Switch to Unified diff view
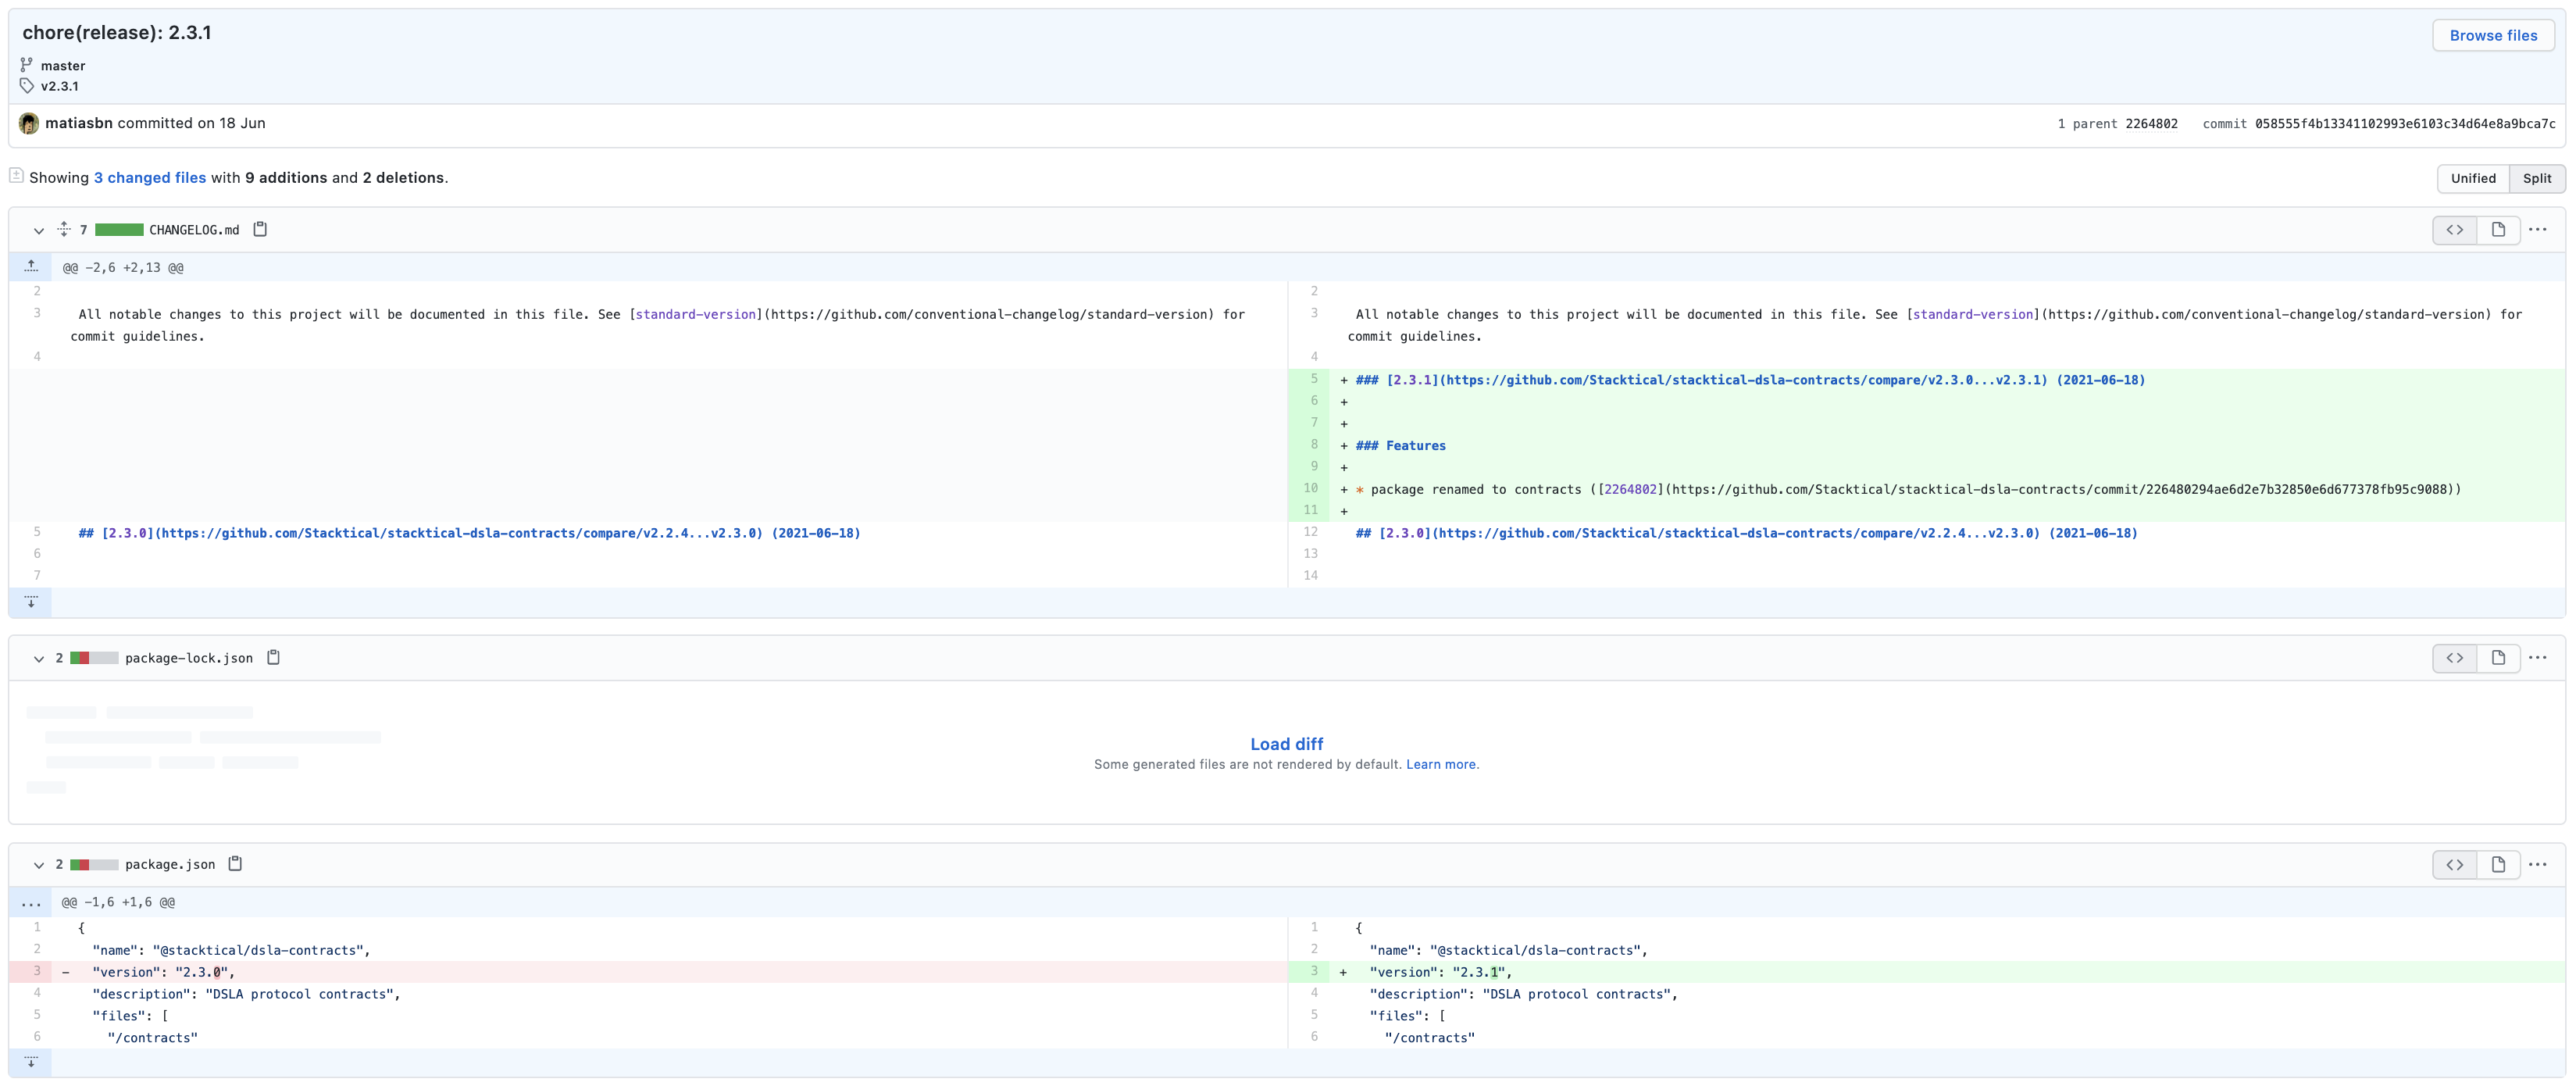Viewport: 2576px width, 1086px height. pyautogui.click(x=2473, y=178)
